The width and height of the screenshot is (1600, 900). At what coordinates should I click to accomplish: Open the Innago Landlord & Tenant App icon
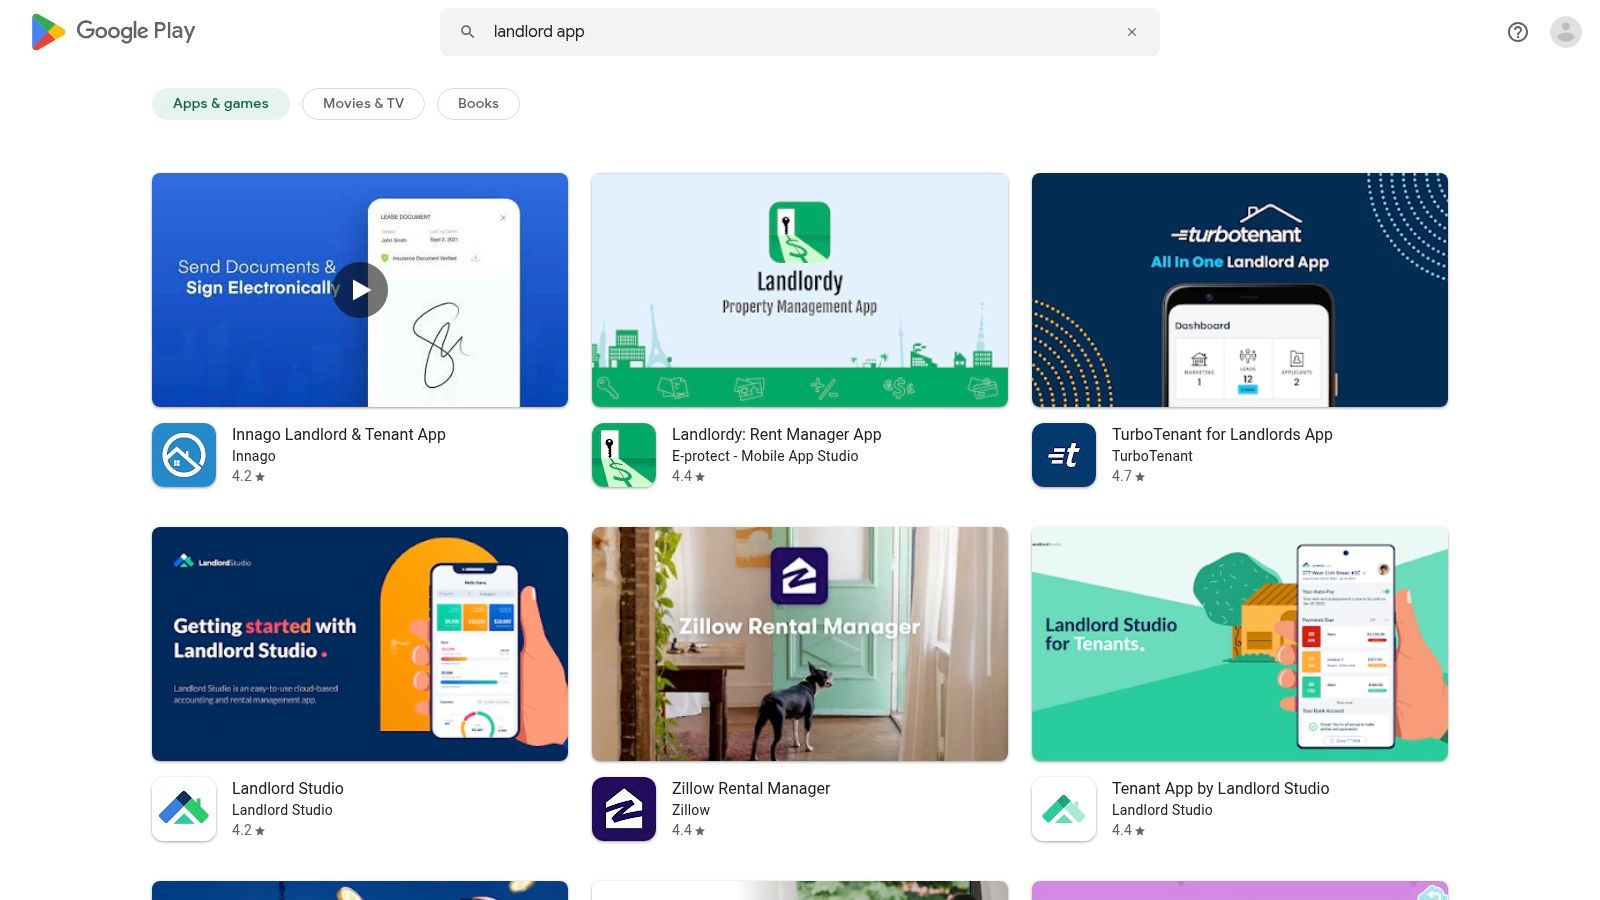pos(183,455)
